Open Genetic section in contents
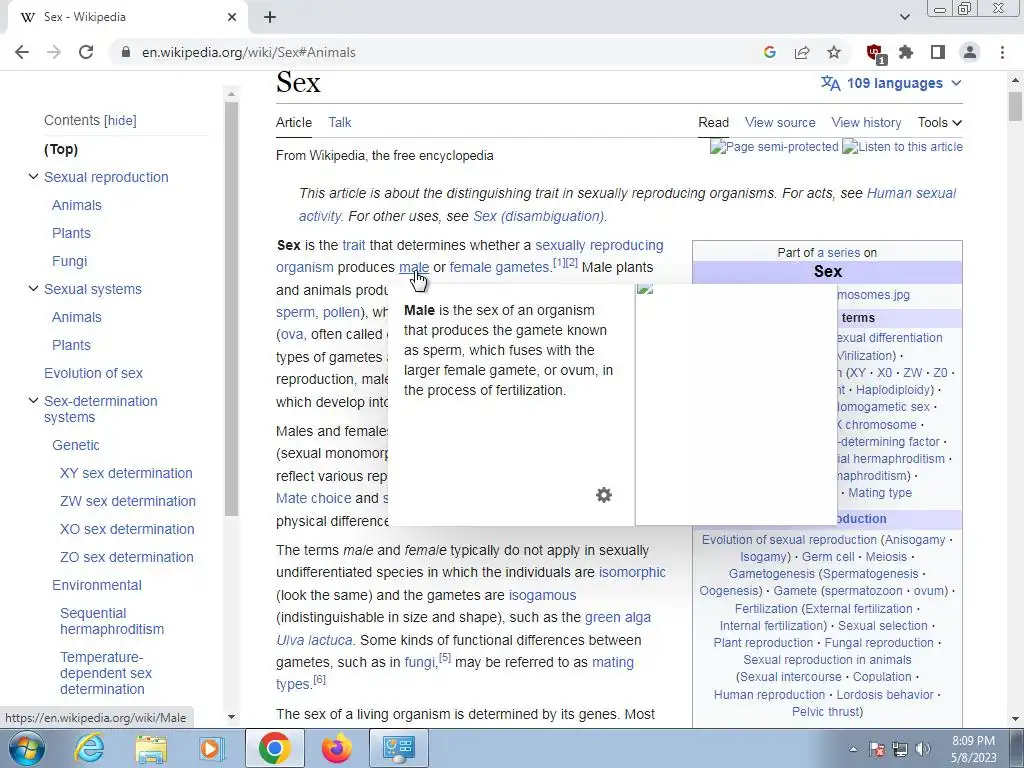The image size is (1024, 768). click(76, 445)
